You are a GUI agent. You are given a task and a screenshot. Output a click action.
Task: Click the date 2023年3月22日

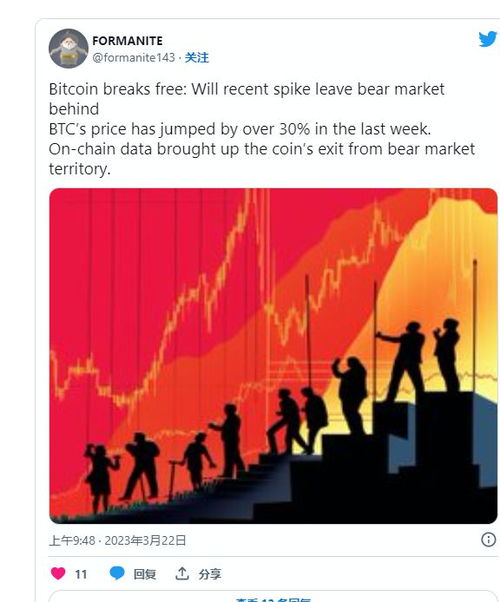[x=145, y=541]
